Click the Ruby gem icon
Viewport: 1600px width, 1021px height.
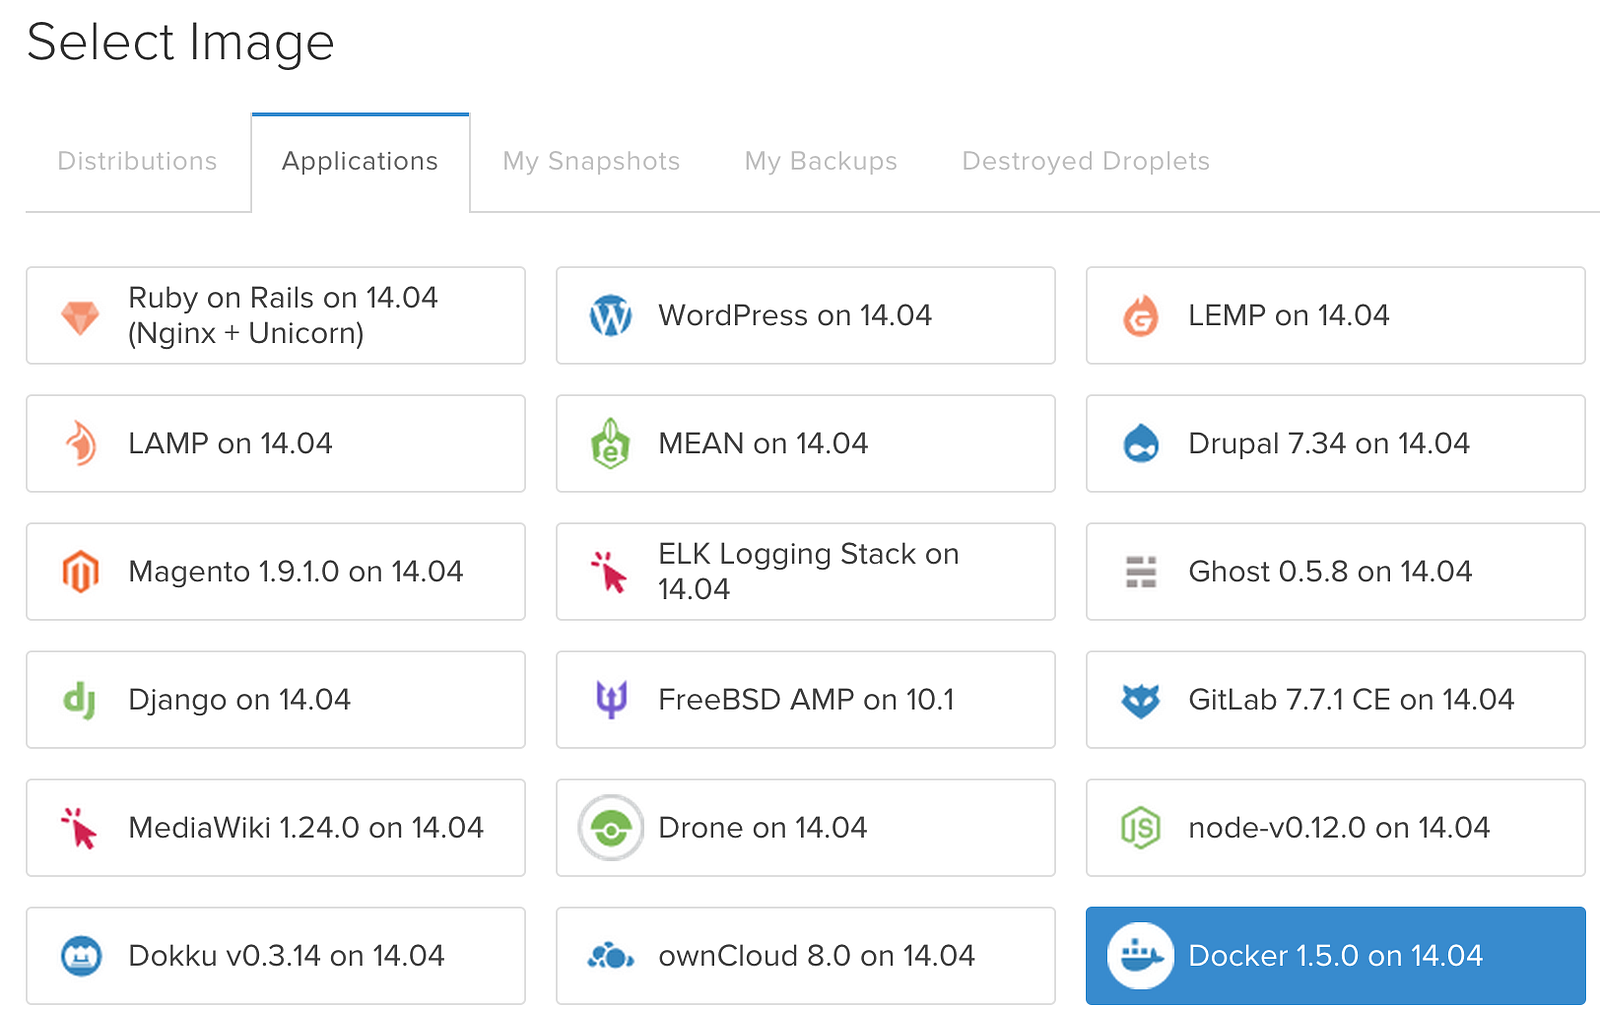point(80,318)
